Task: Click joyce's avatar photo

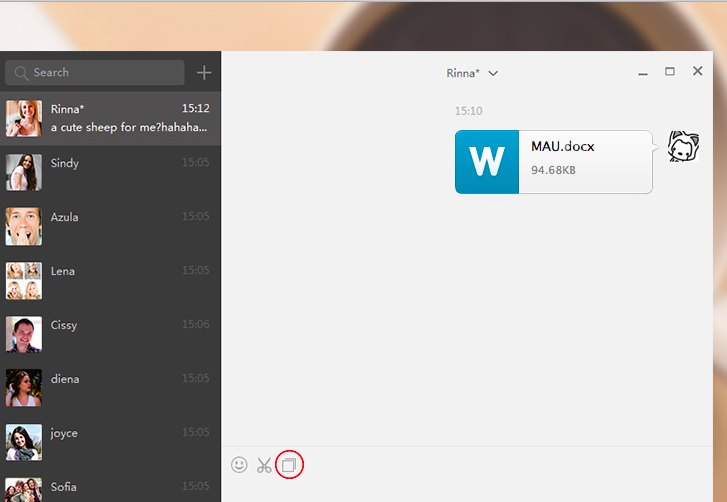Action: [24, 442]
